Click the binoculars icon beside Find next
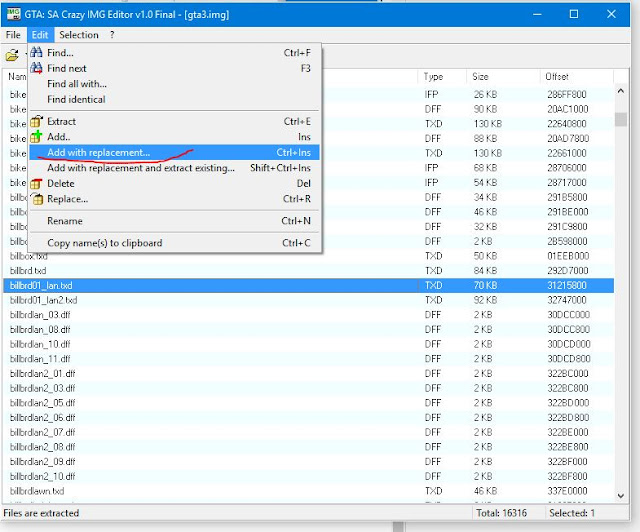This screenshot has height=532, width=640. click(36, 68)
